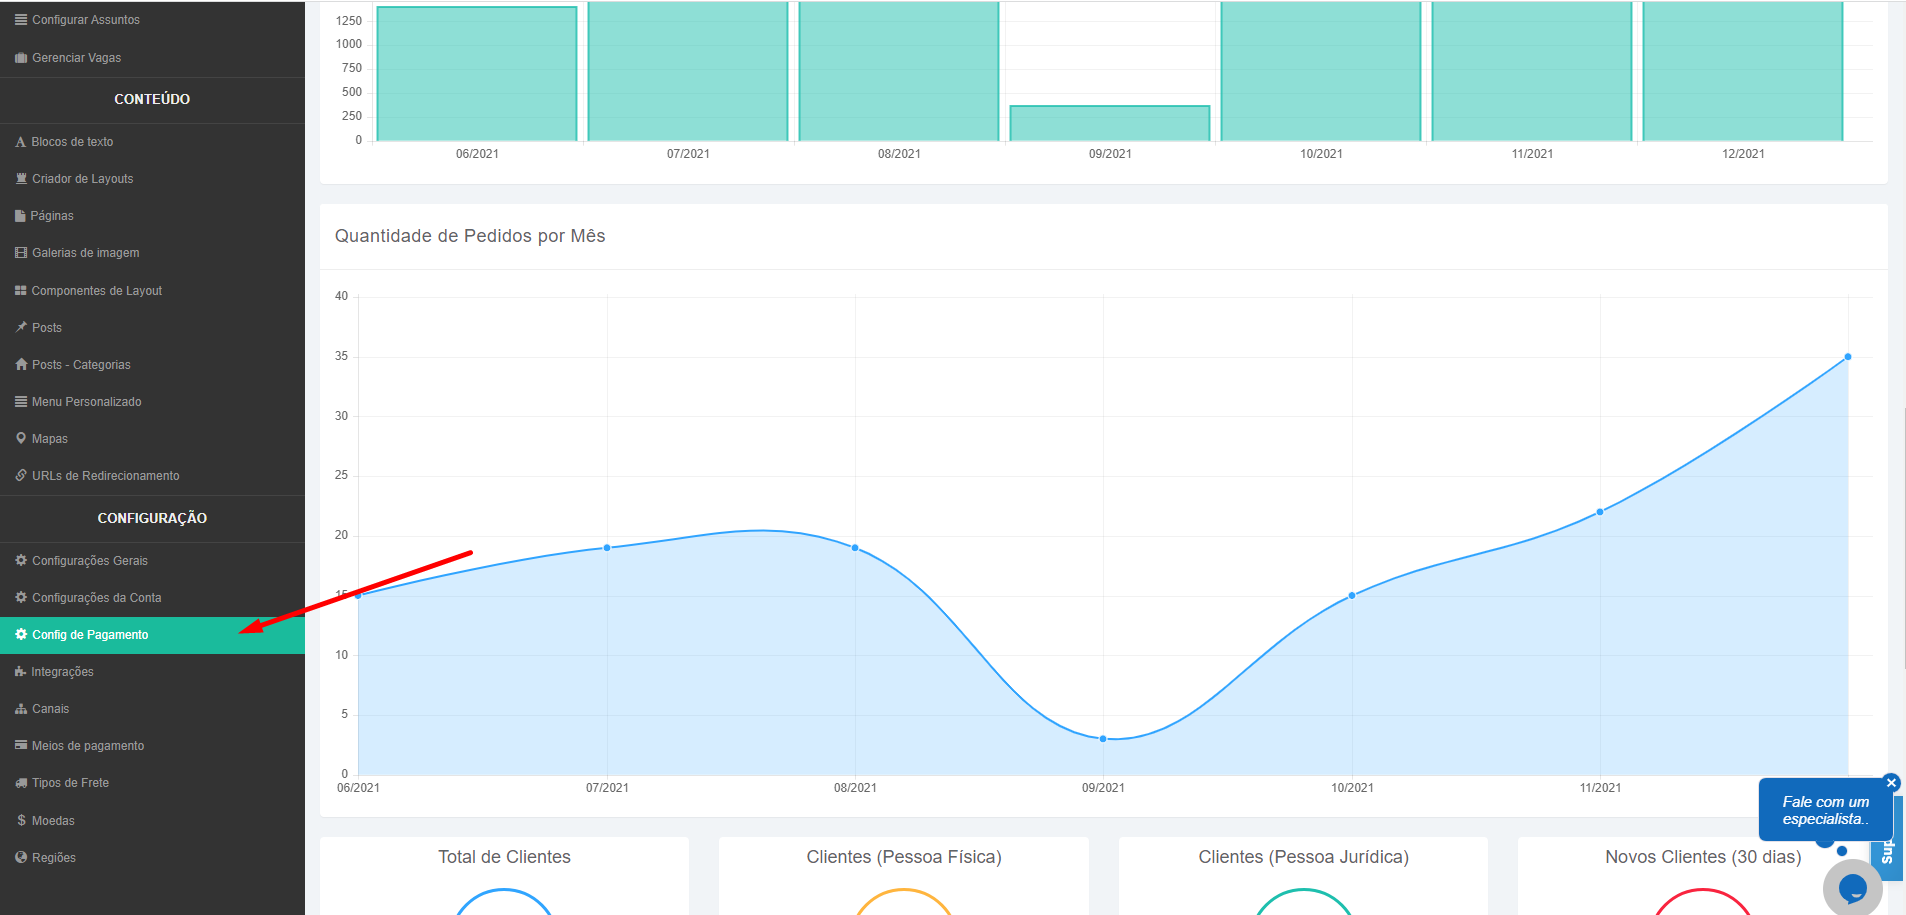
Task: Click the Configurar Assuntos list icon
Action: pos(21,20)
